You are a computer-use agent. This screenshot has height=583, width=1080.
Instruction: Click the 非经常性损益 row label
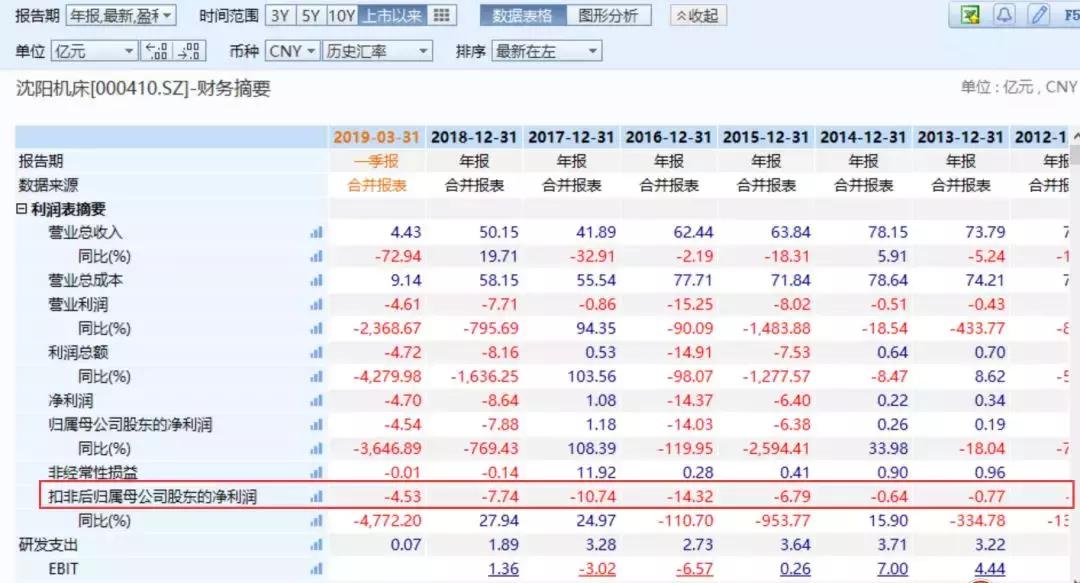(93, 473)
